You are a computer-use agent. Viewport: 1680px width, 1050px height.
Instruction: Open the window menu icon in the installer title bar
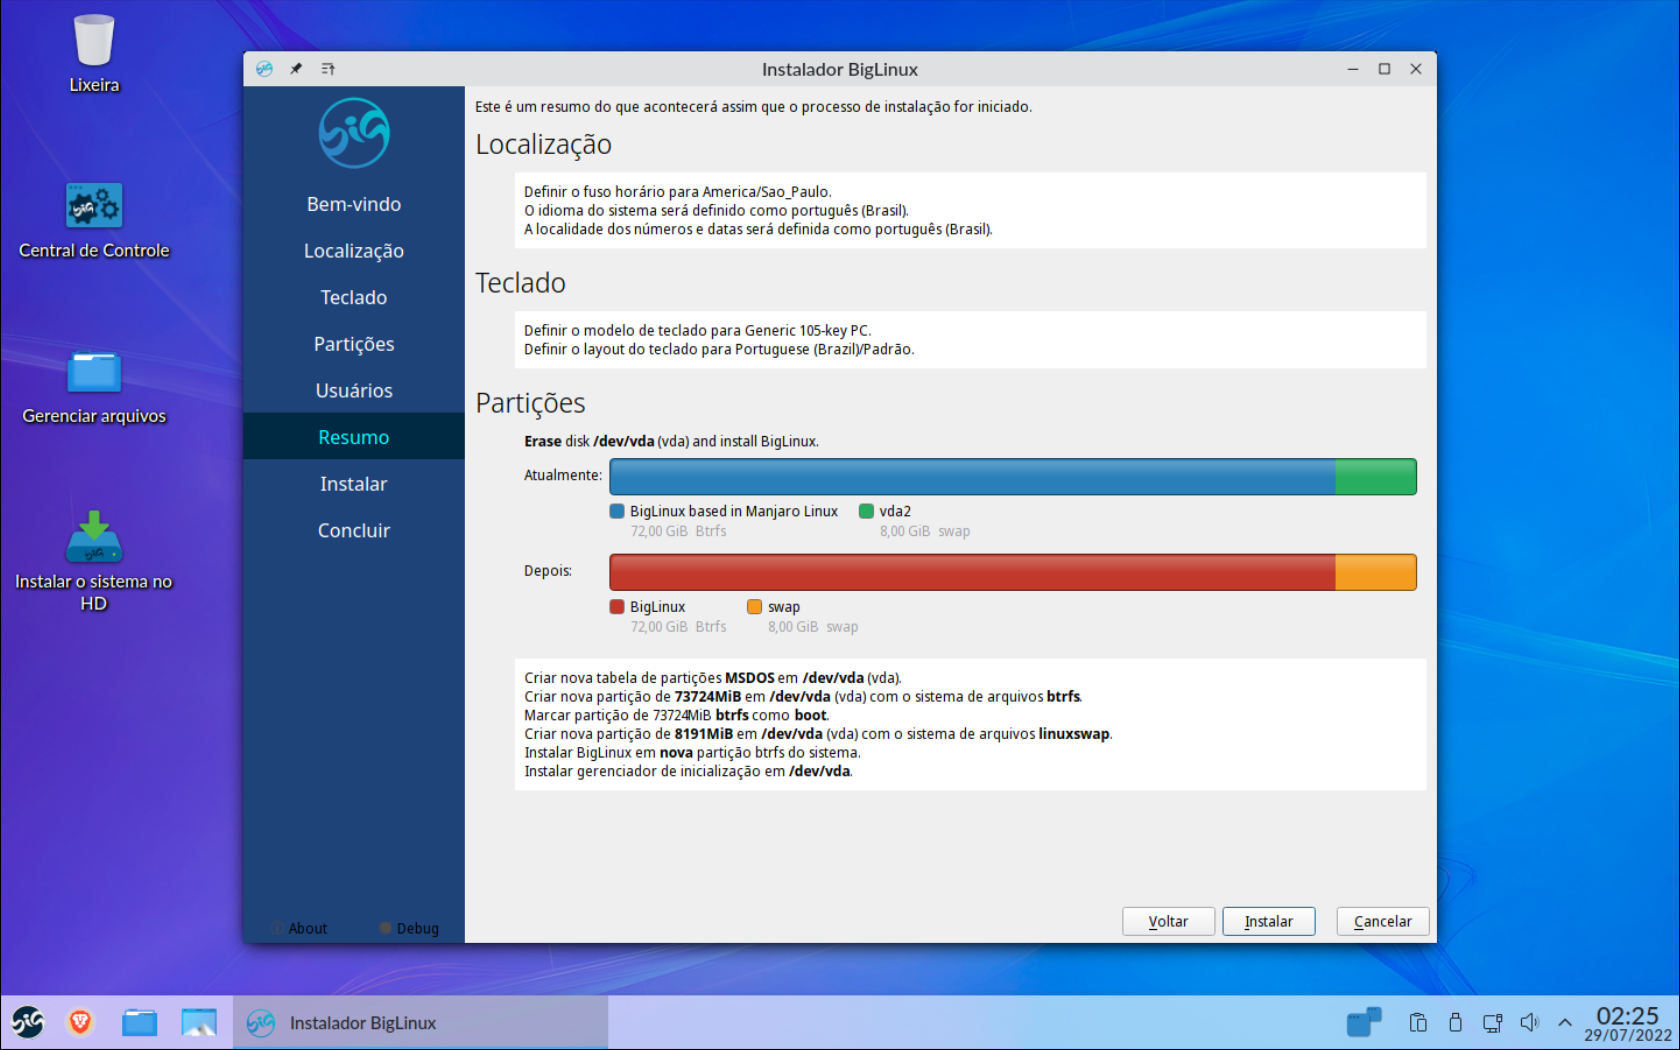(264, 69)
